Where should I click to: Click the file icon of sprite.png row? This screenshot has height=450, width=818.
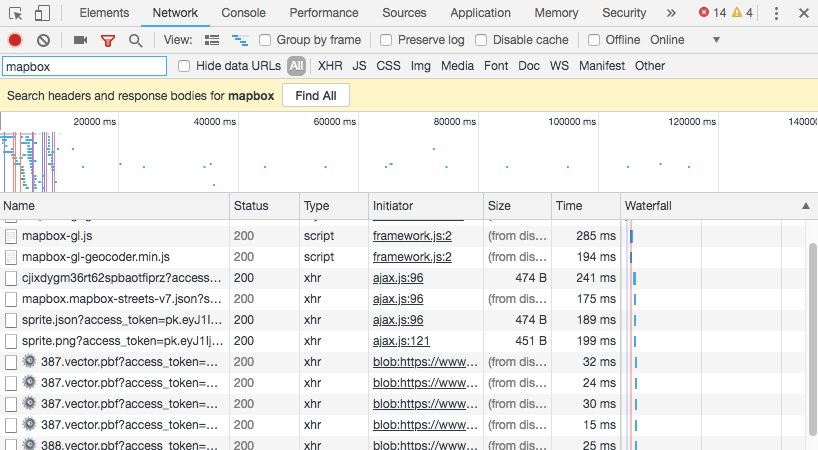coord(11,342)
